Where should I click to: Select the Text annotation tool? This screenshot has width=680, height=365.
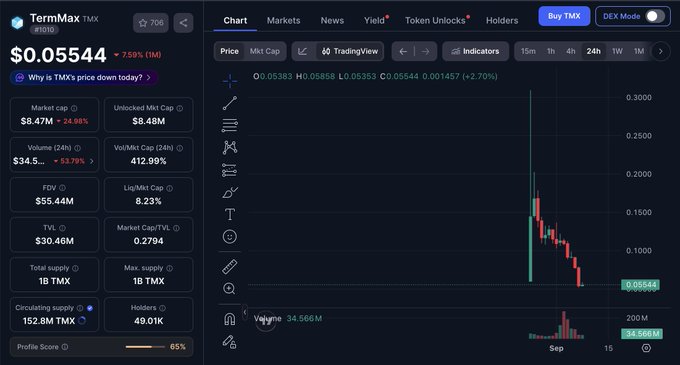[x=230, y=215]
